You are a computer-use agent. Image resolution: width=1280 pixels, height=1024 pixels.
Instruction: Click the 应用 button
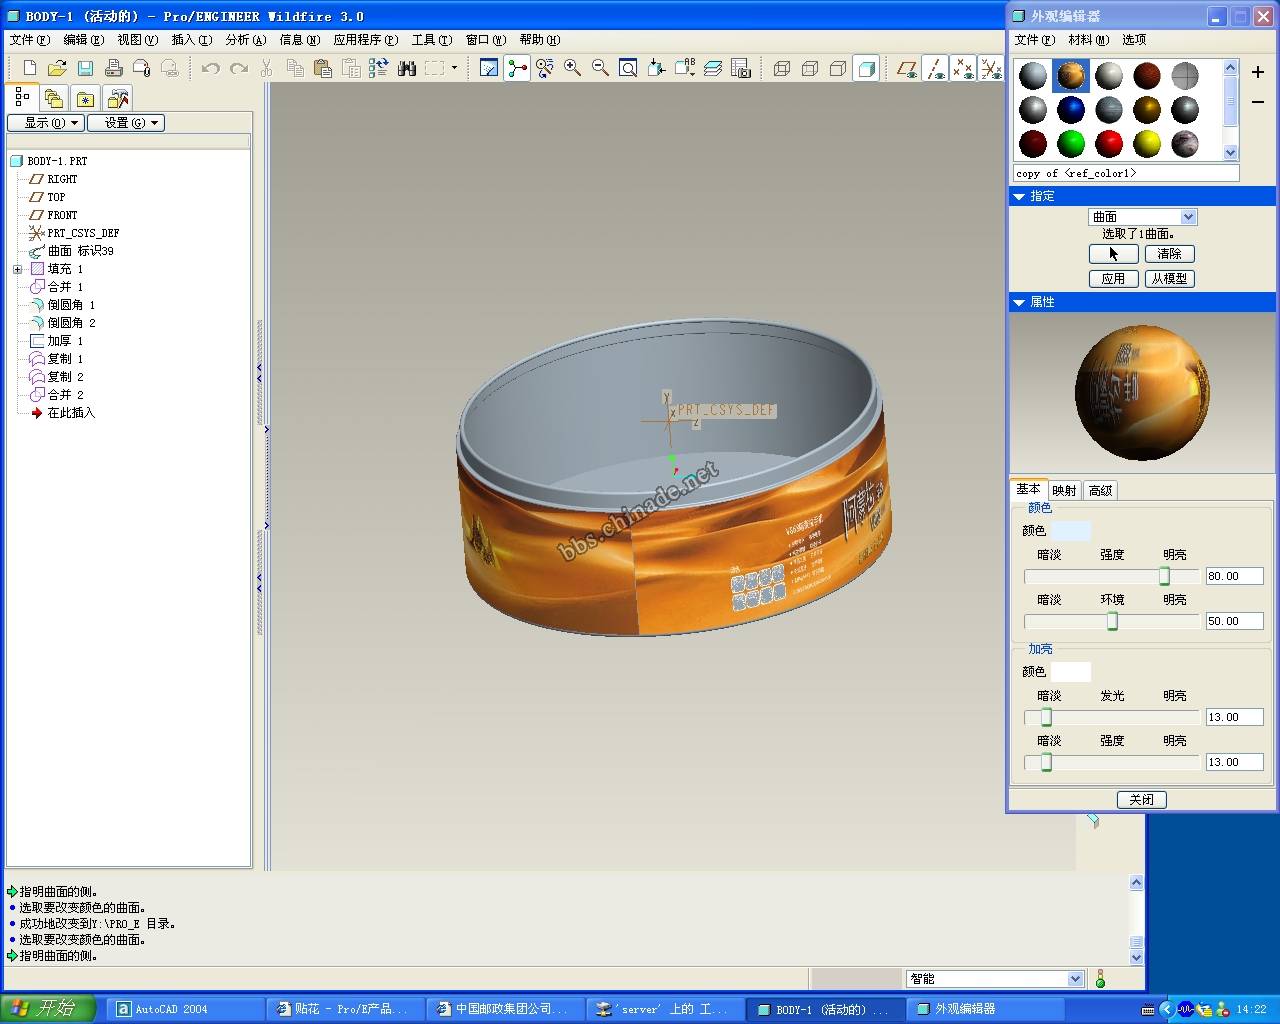tap(1114, 279)
